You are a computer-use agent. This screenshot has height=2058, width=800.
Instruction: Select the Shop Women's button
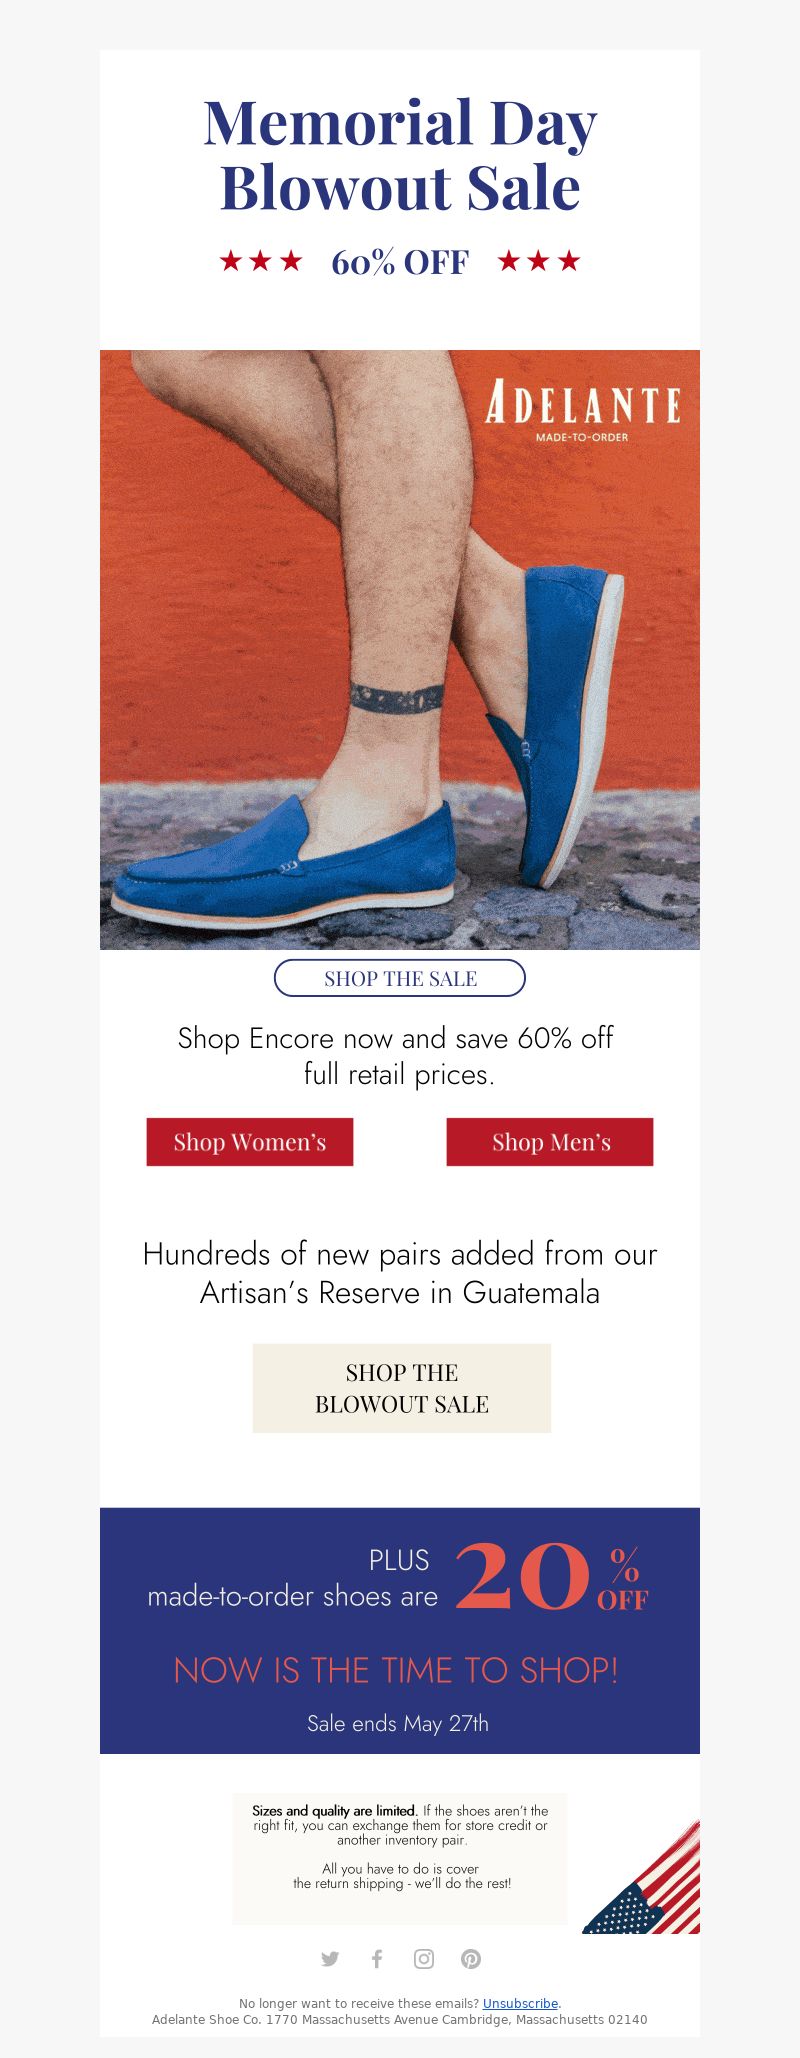pyautogui.click(x=250, y=1142)
